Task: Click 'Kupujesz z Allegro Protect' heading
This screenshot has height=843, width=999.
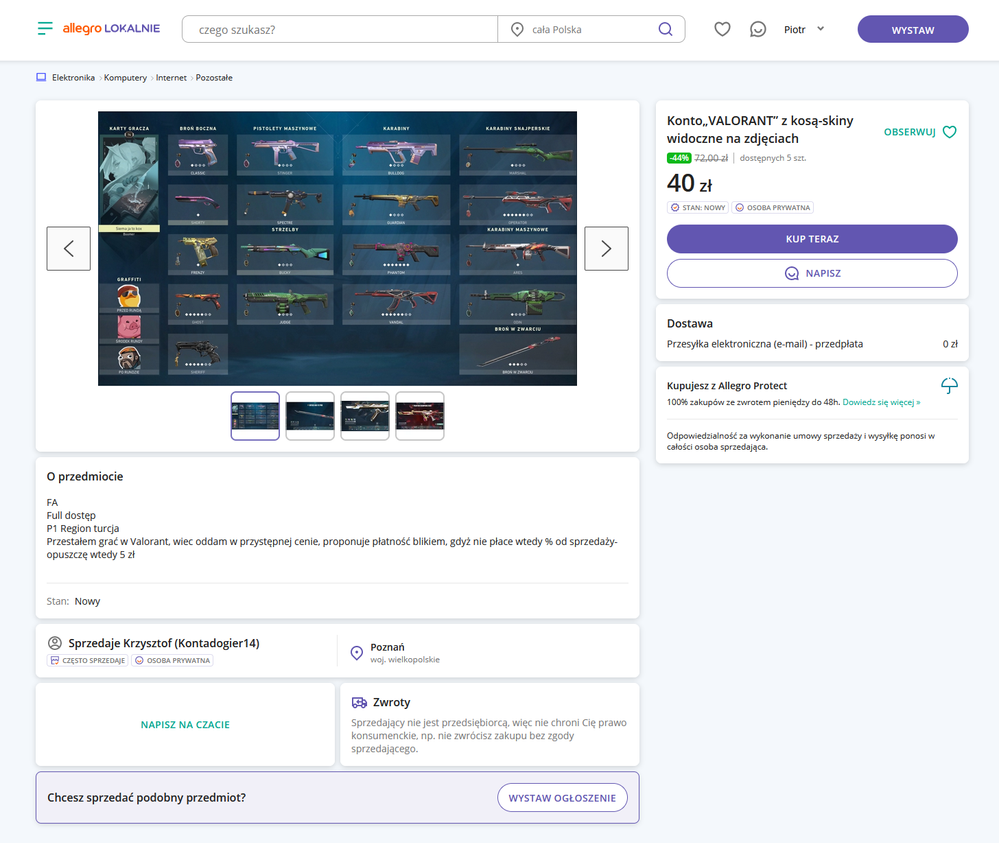Action: point(727,385)
